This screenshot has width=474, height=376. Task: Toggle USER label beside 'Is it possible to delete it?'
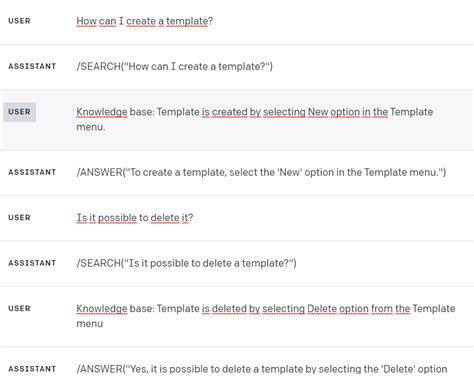tap(19, 218)
